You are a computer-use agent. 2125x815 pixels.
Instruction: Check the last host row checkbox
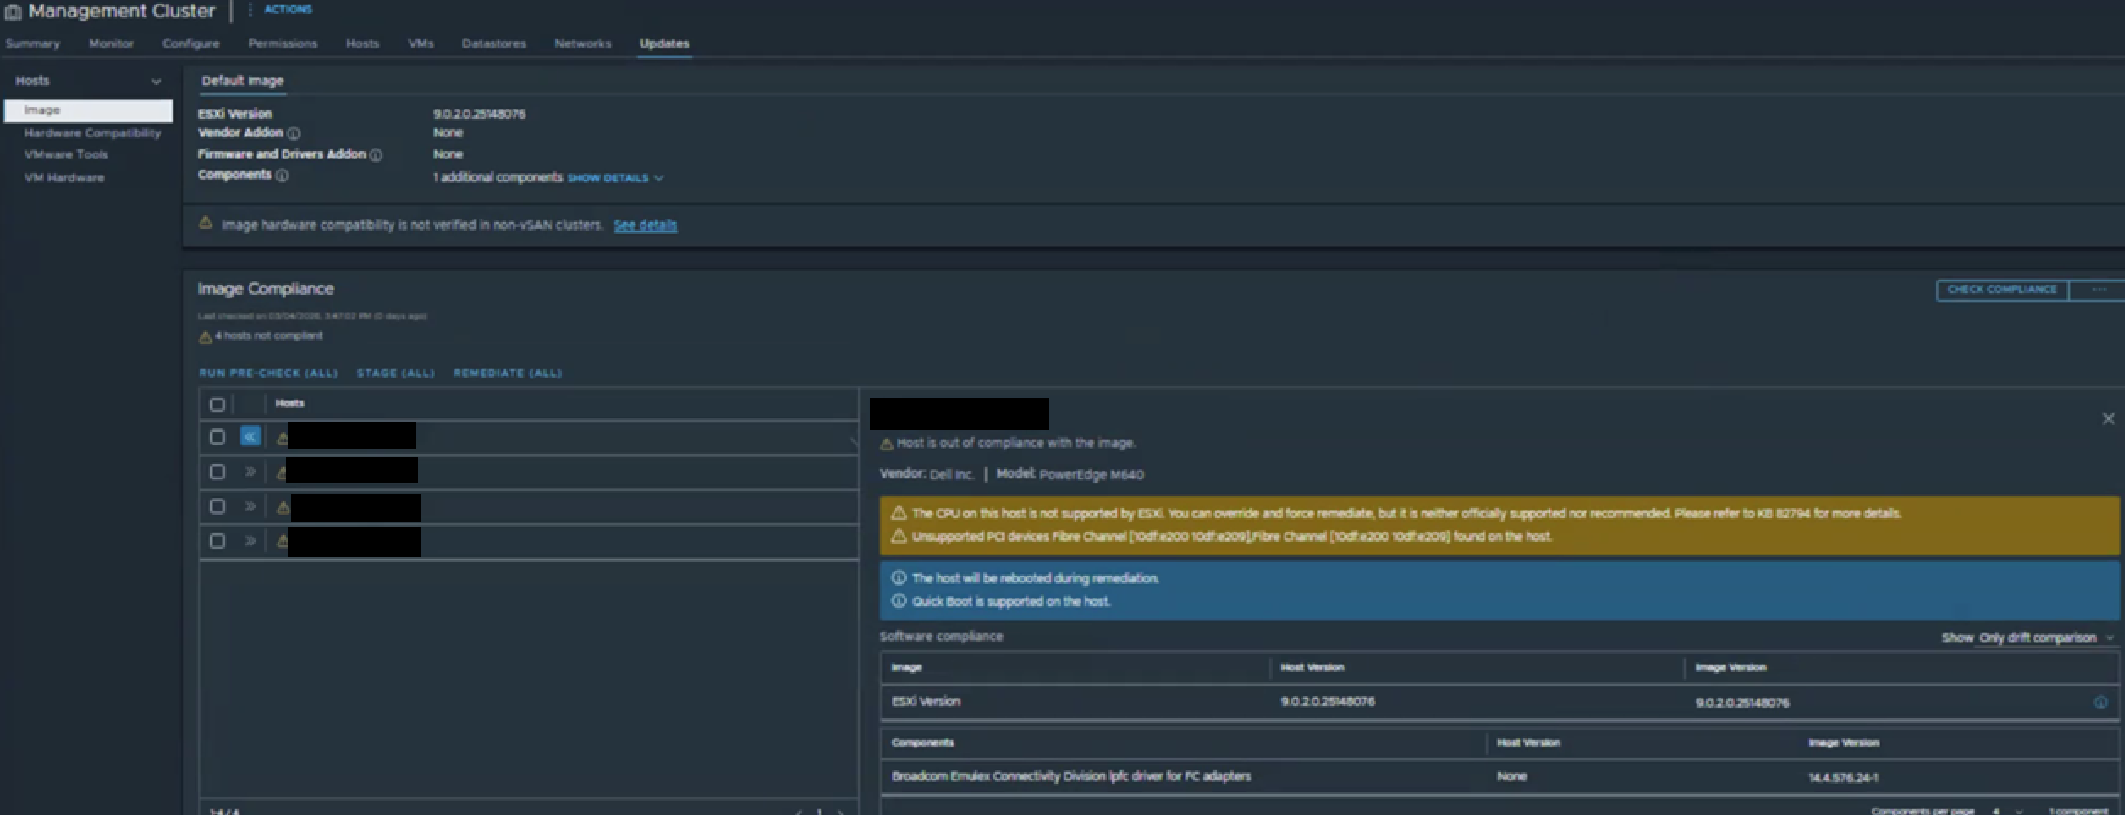[217, 541]
